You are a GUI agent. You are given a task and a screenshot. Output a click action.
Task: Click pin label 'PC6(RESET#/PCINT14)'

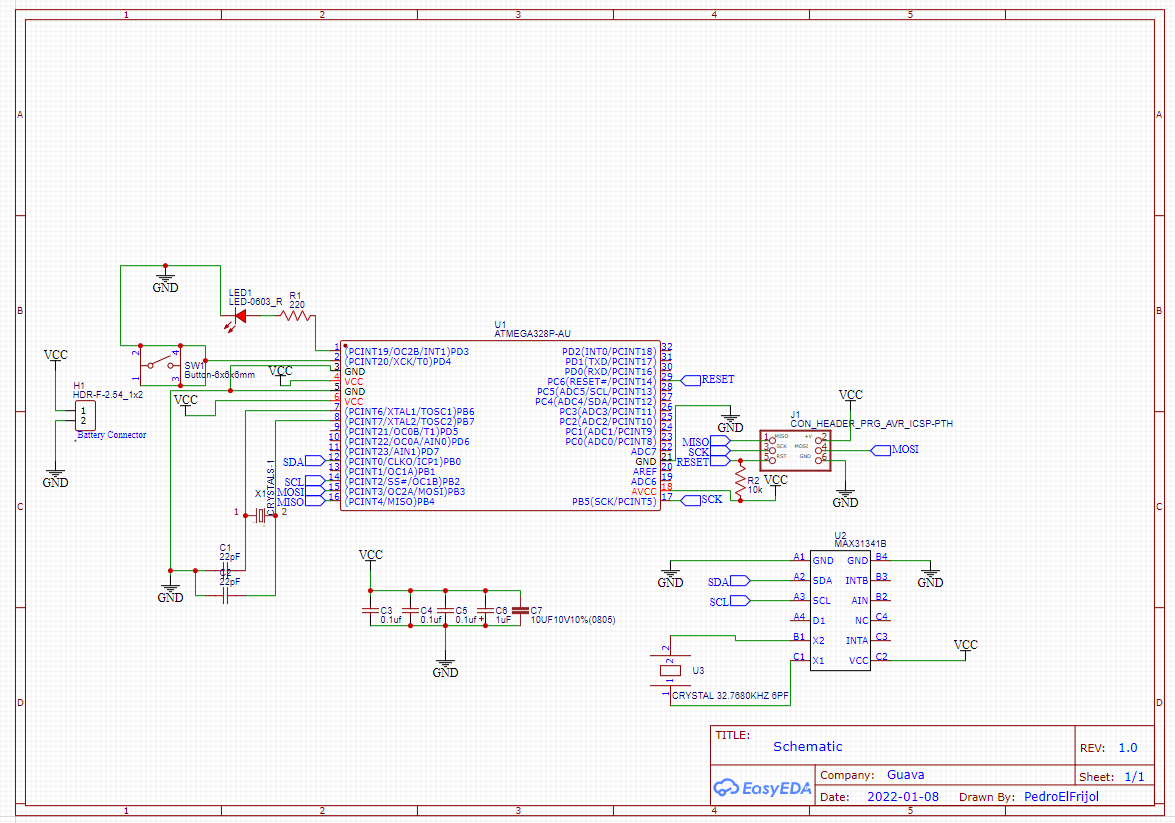(602, 382)
